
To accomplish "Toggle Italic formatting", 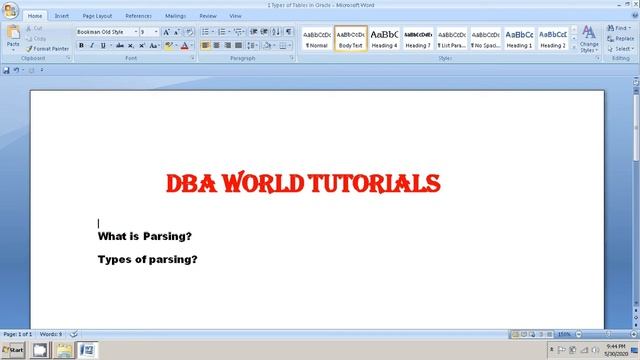I will point(92,45).
